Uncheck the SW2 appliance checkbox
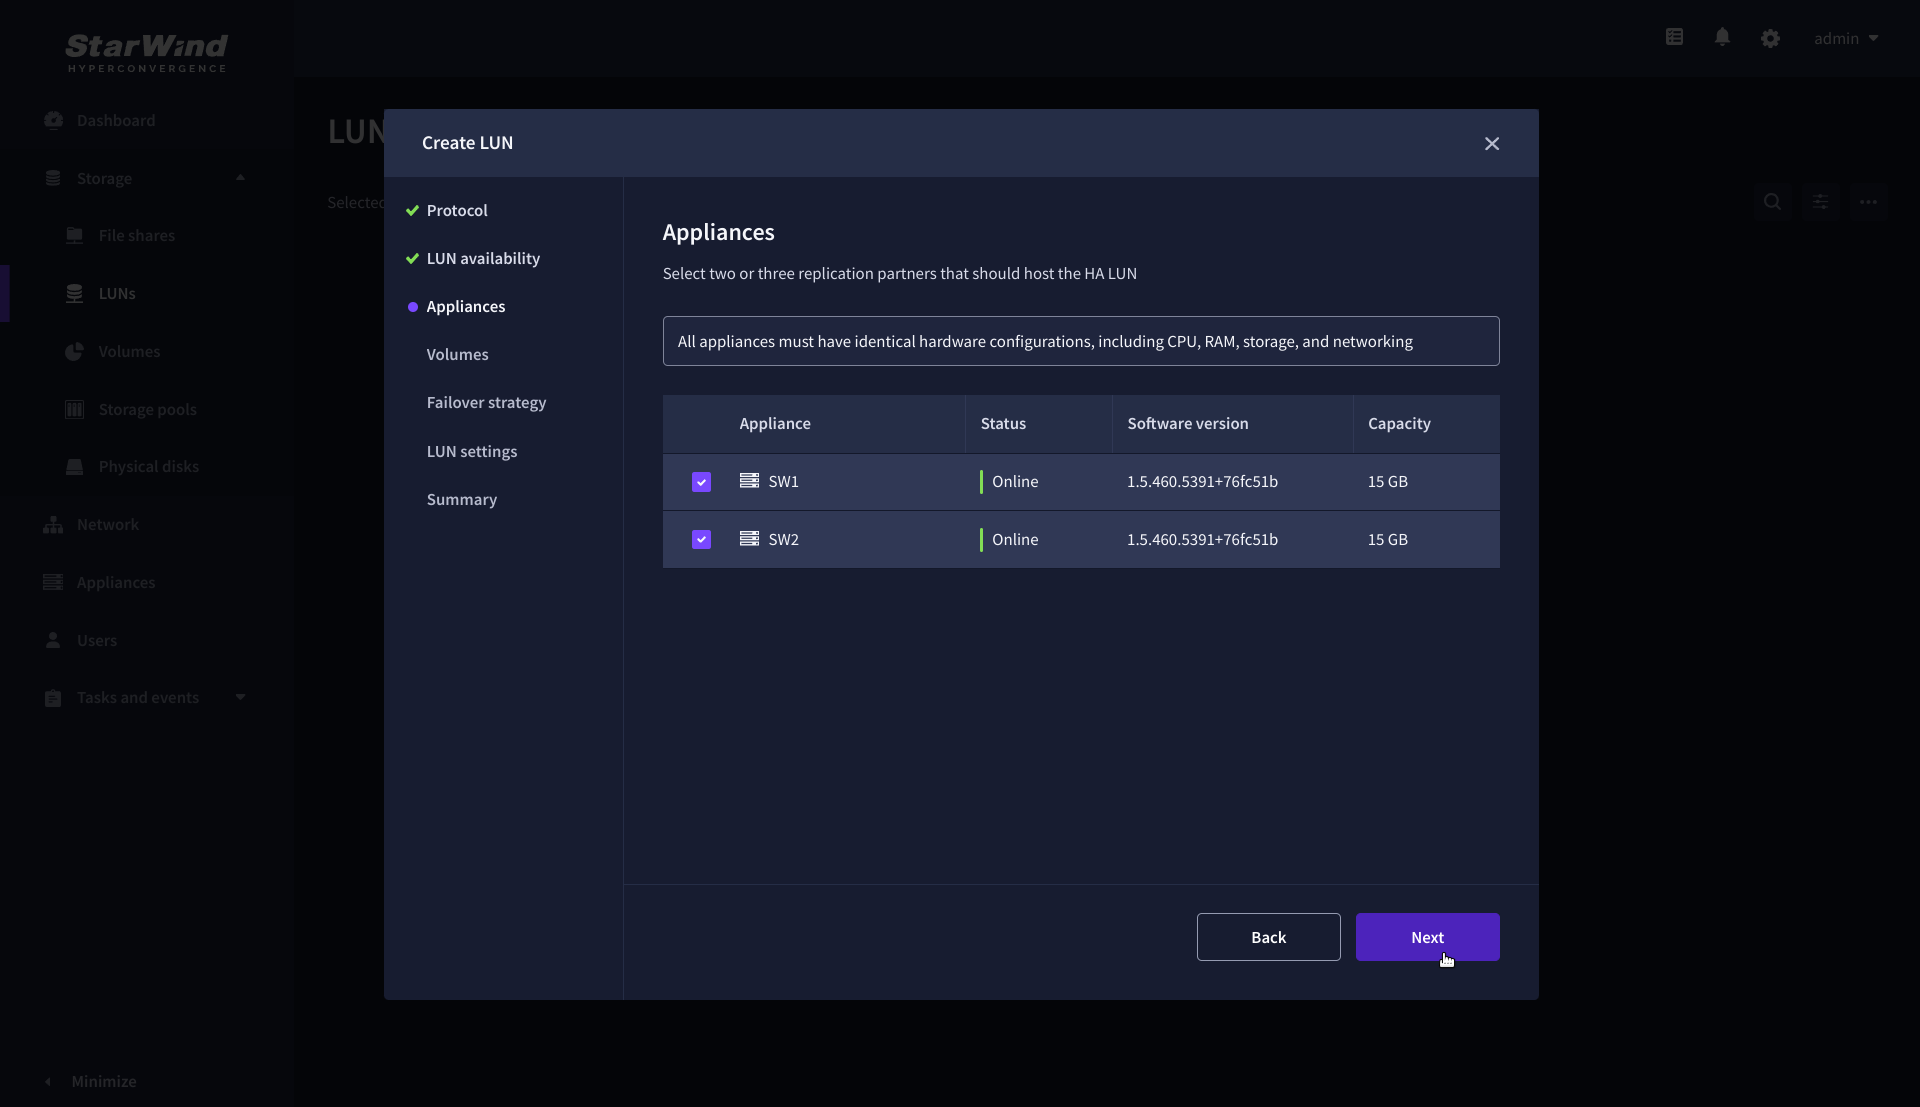Screen dimensions: 1920x1107 [701, 540]
